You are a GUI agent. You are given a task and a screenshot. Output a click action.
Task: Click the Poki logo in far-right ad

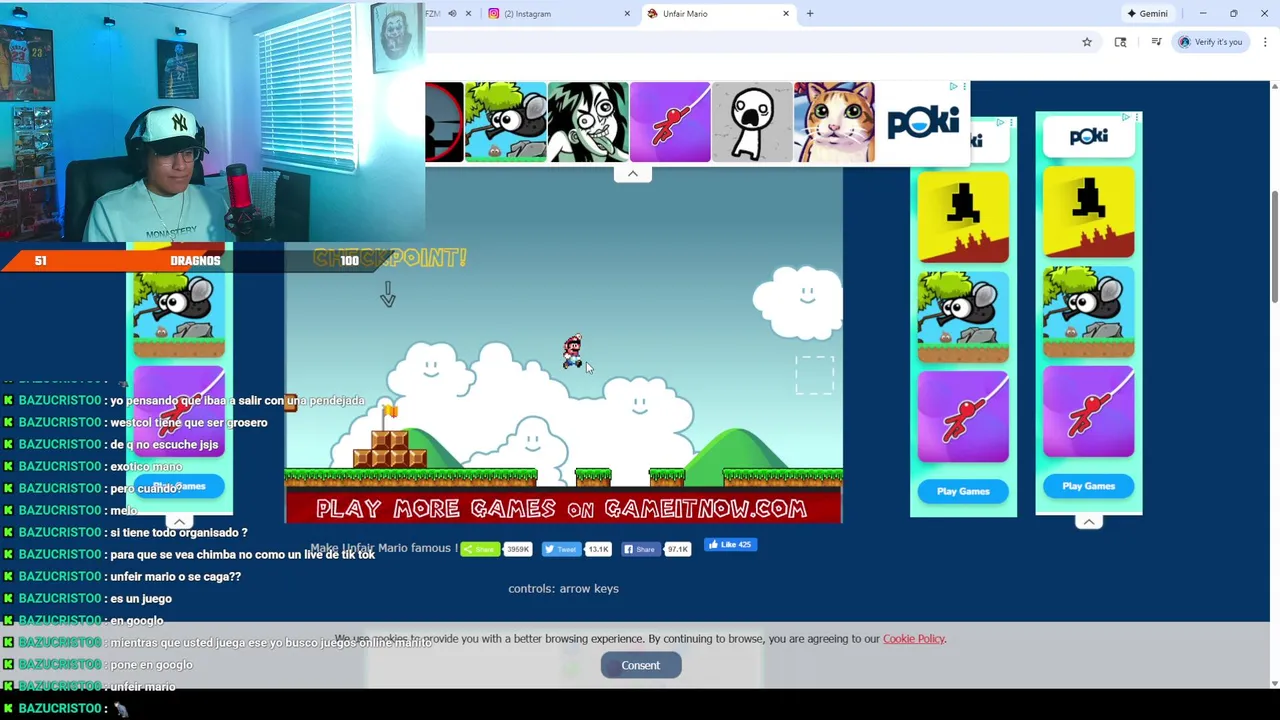[x=1088, y=137]
